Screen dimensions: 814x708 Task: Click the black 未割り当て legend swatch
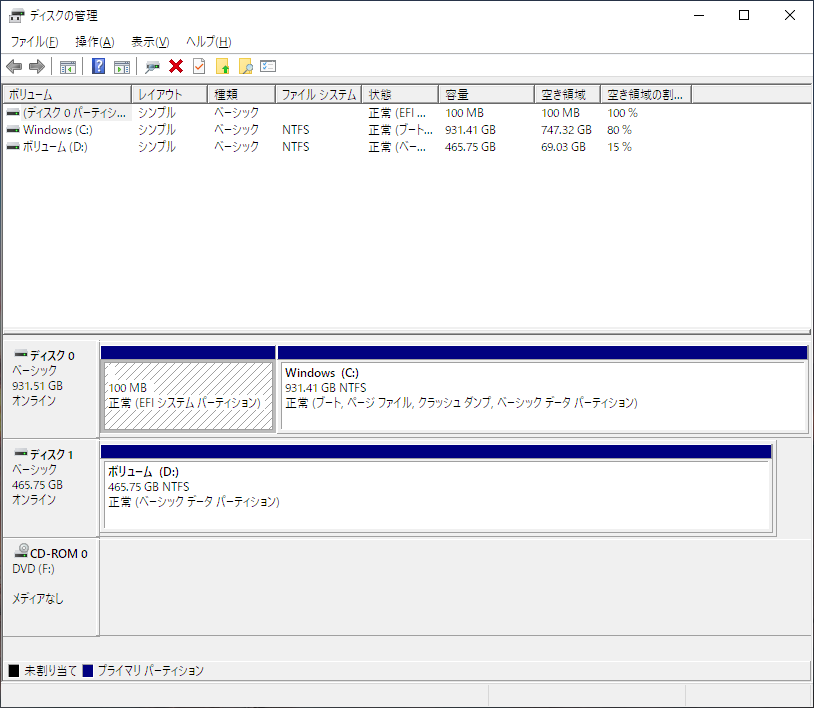(14, 671)
